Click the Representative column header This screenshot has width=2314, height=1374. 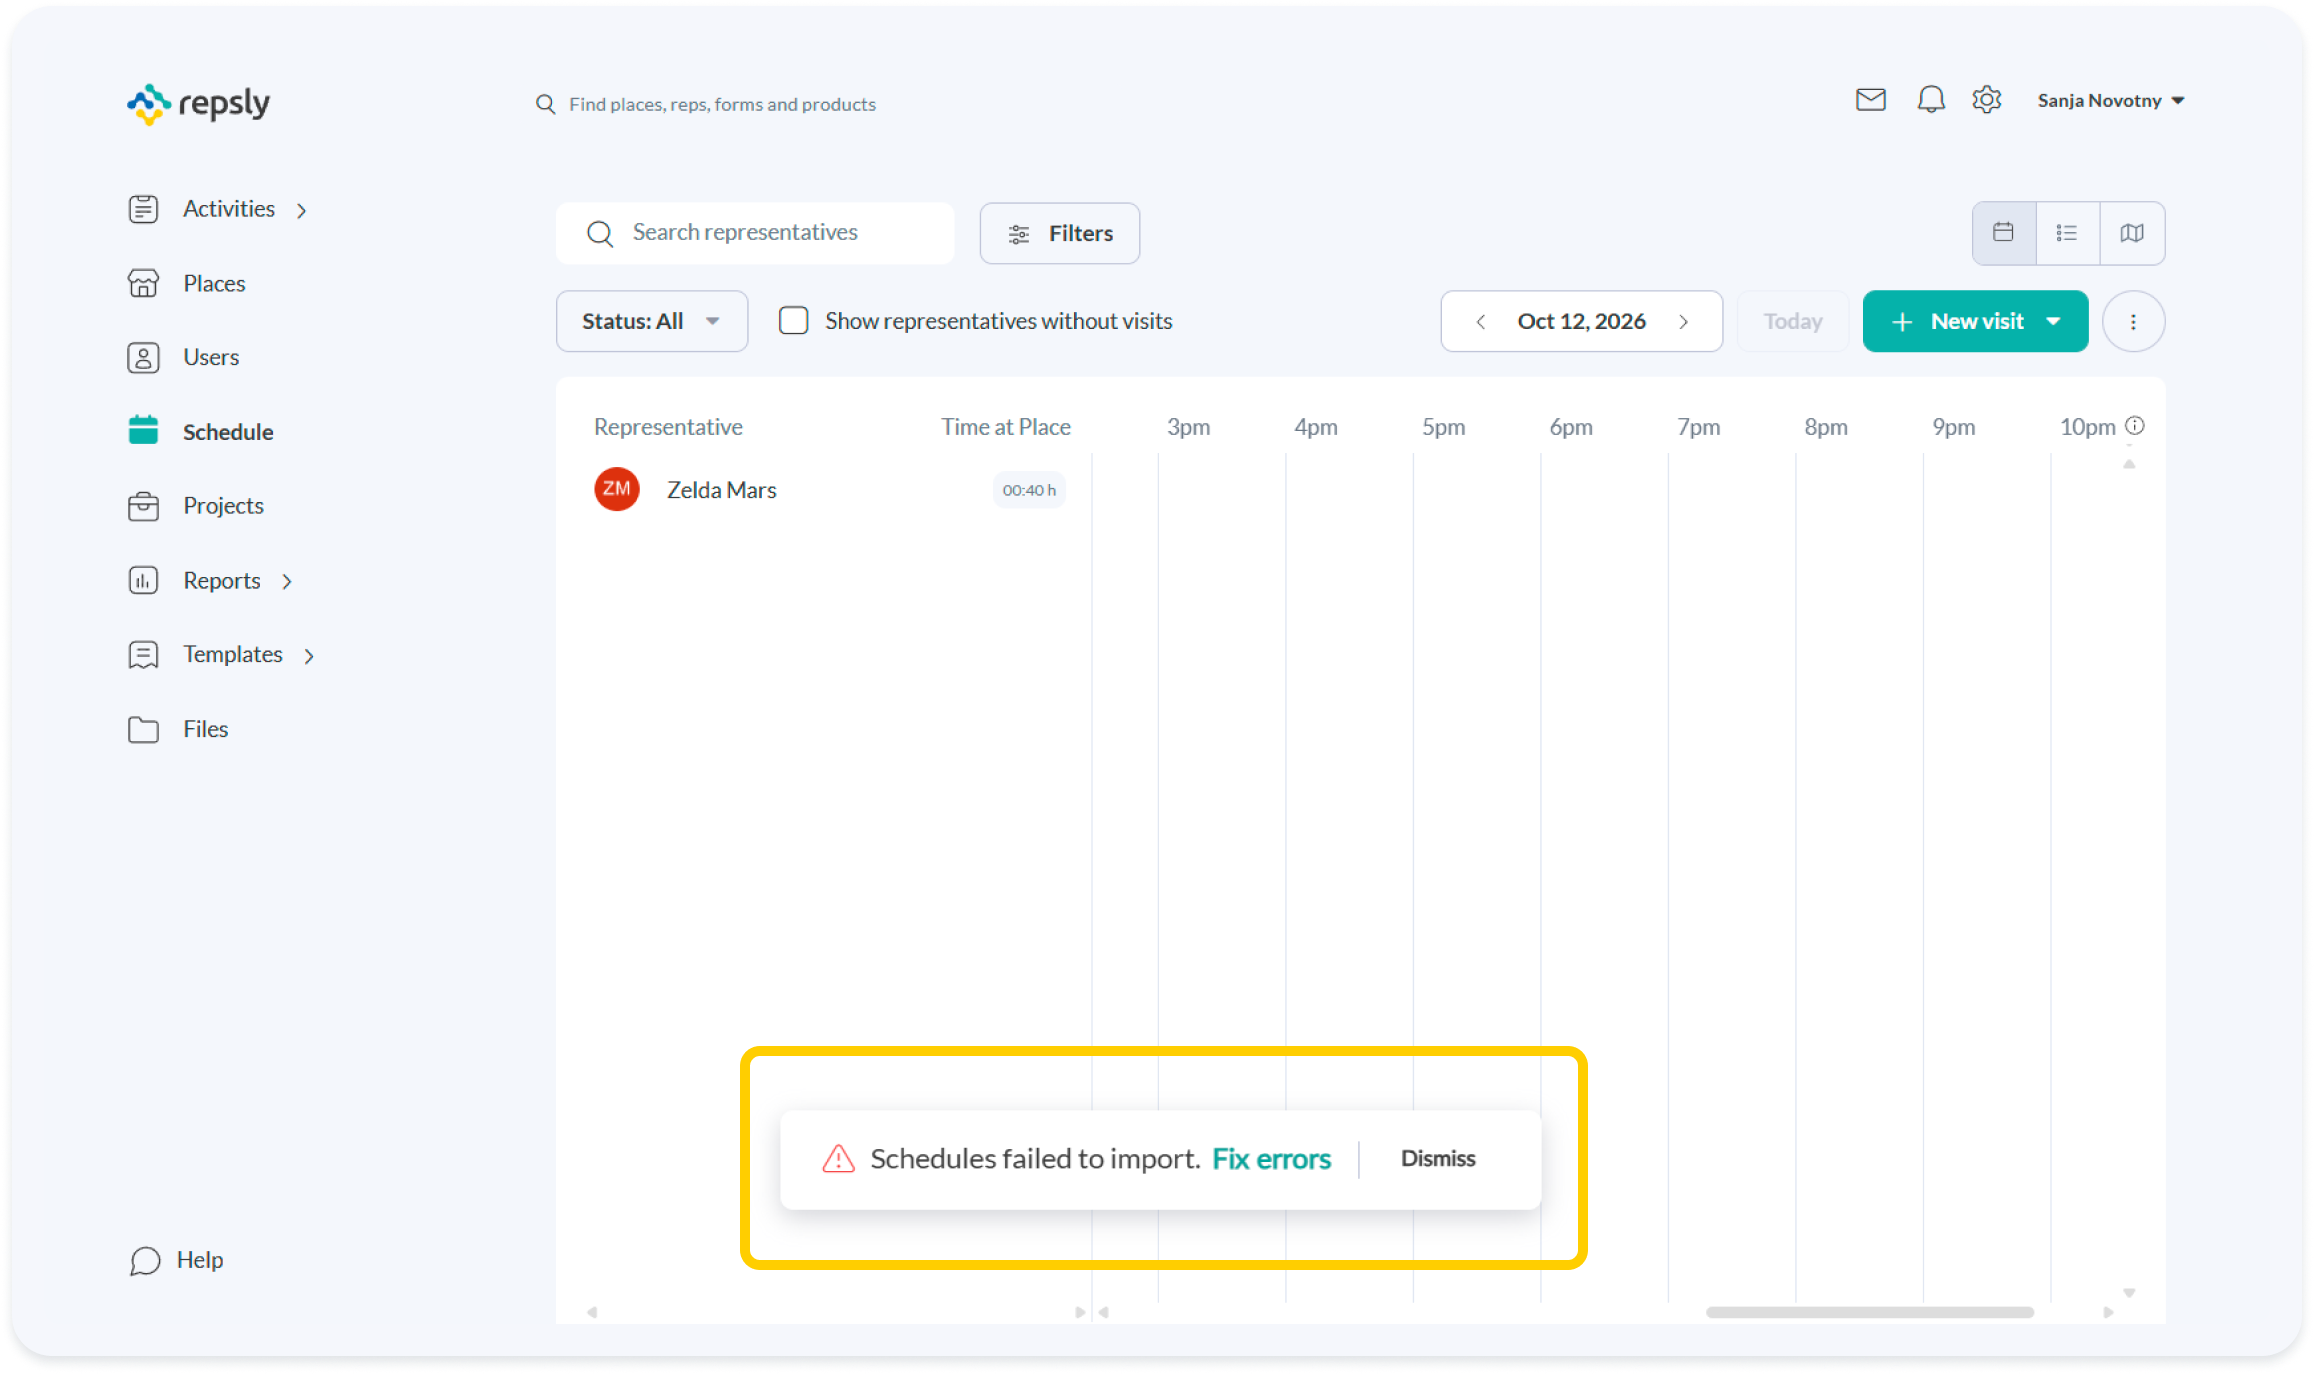(x=668, y=427)
